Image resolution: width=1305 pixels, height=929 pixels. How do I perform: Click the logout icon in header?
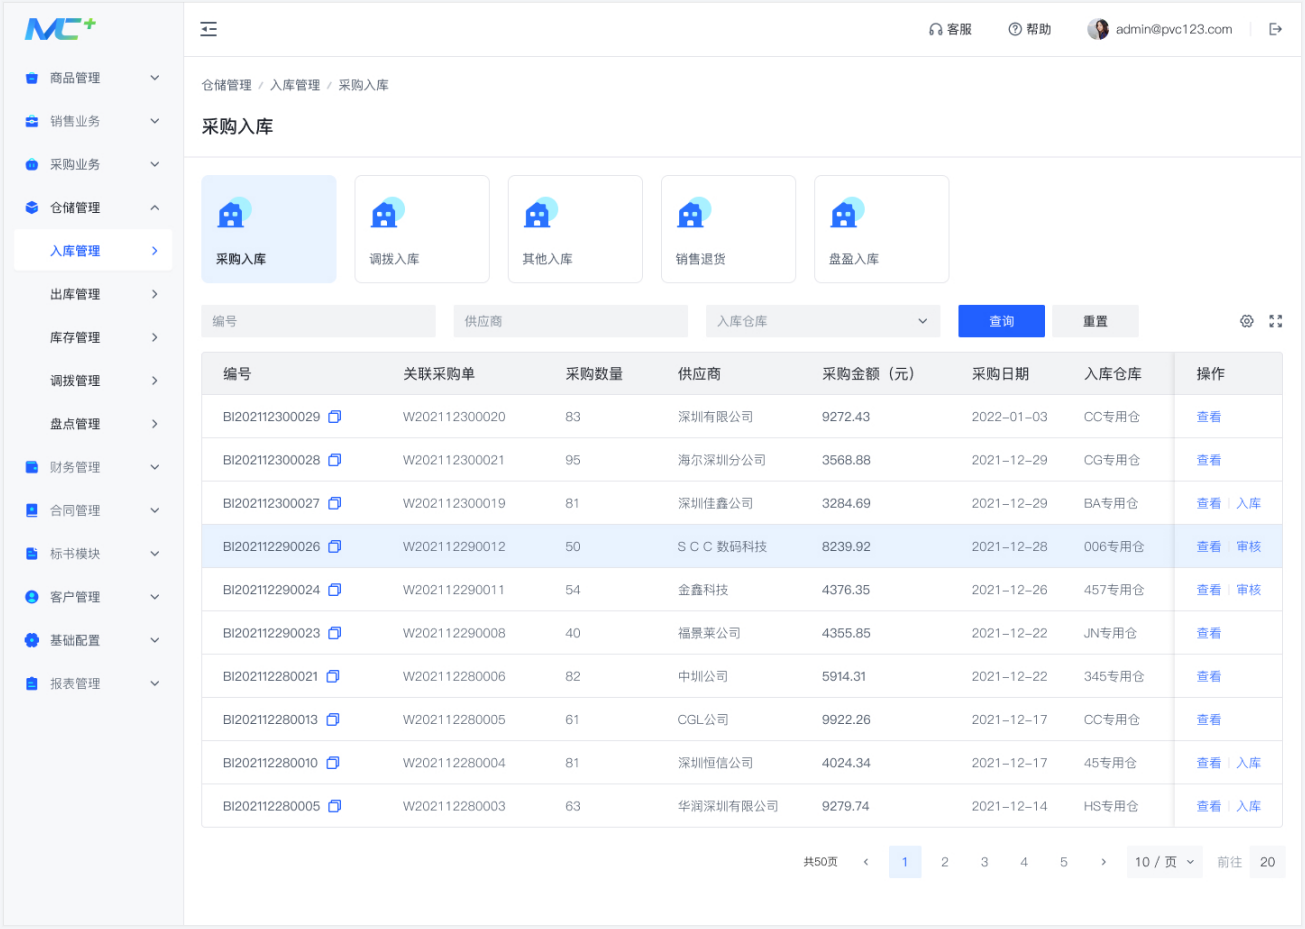coord(1275,29)
